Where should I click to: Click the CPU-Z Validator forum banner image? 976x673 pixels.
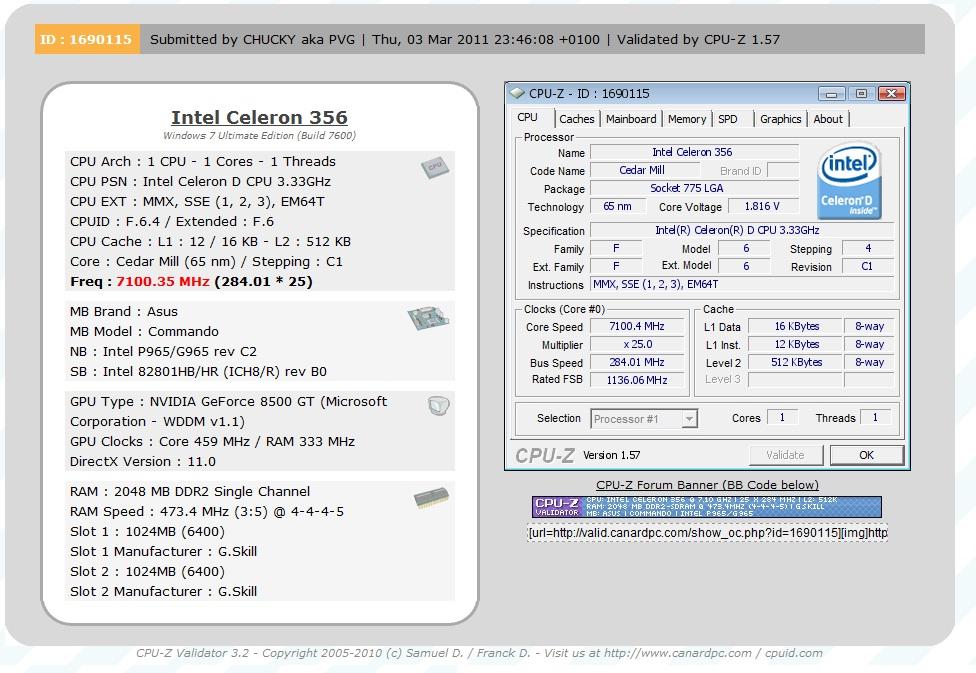[x=706, y=507]
